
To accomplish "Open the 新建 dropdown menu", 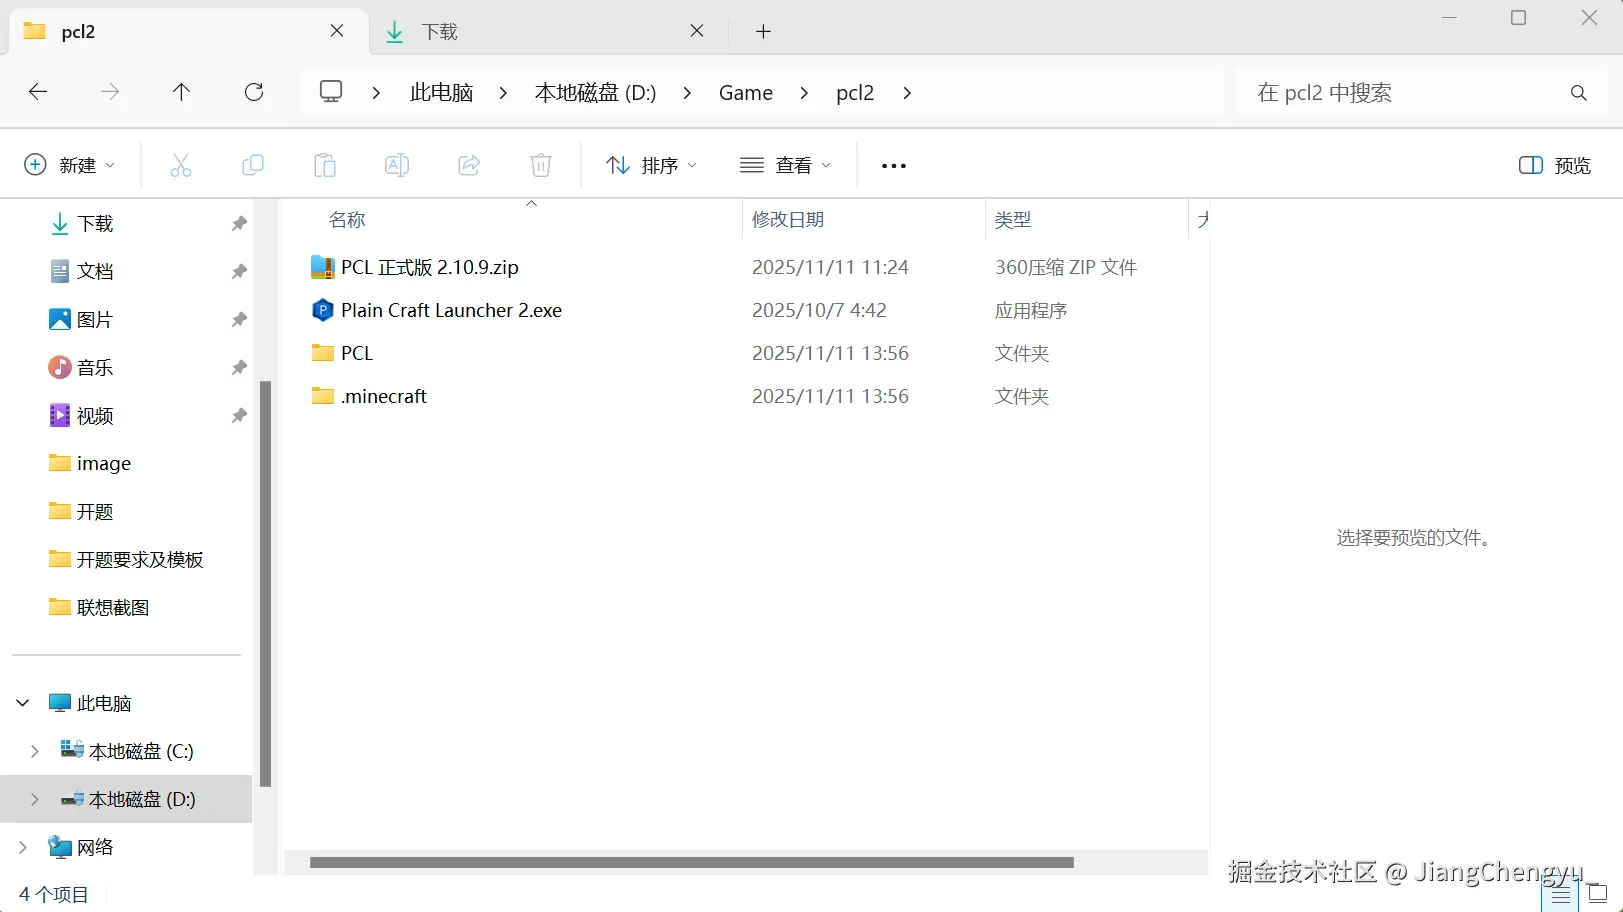I will tap(70, 165).
